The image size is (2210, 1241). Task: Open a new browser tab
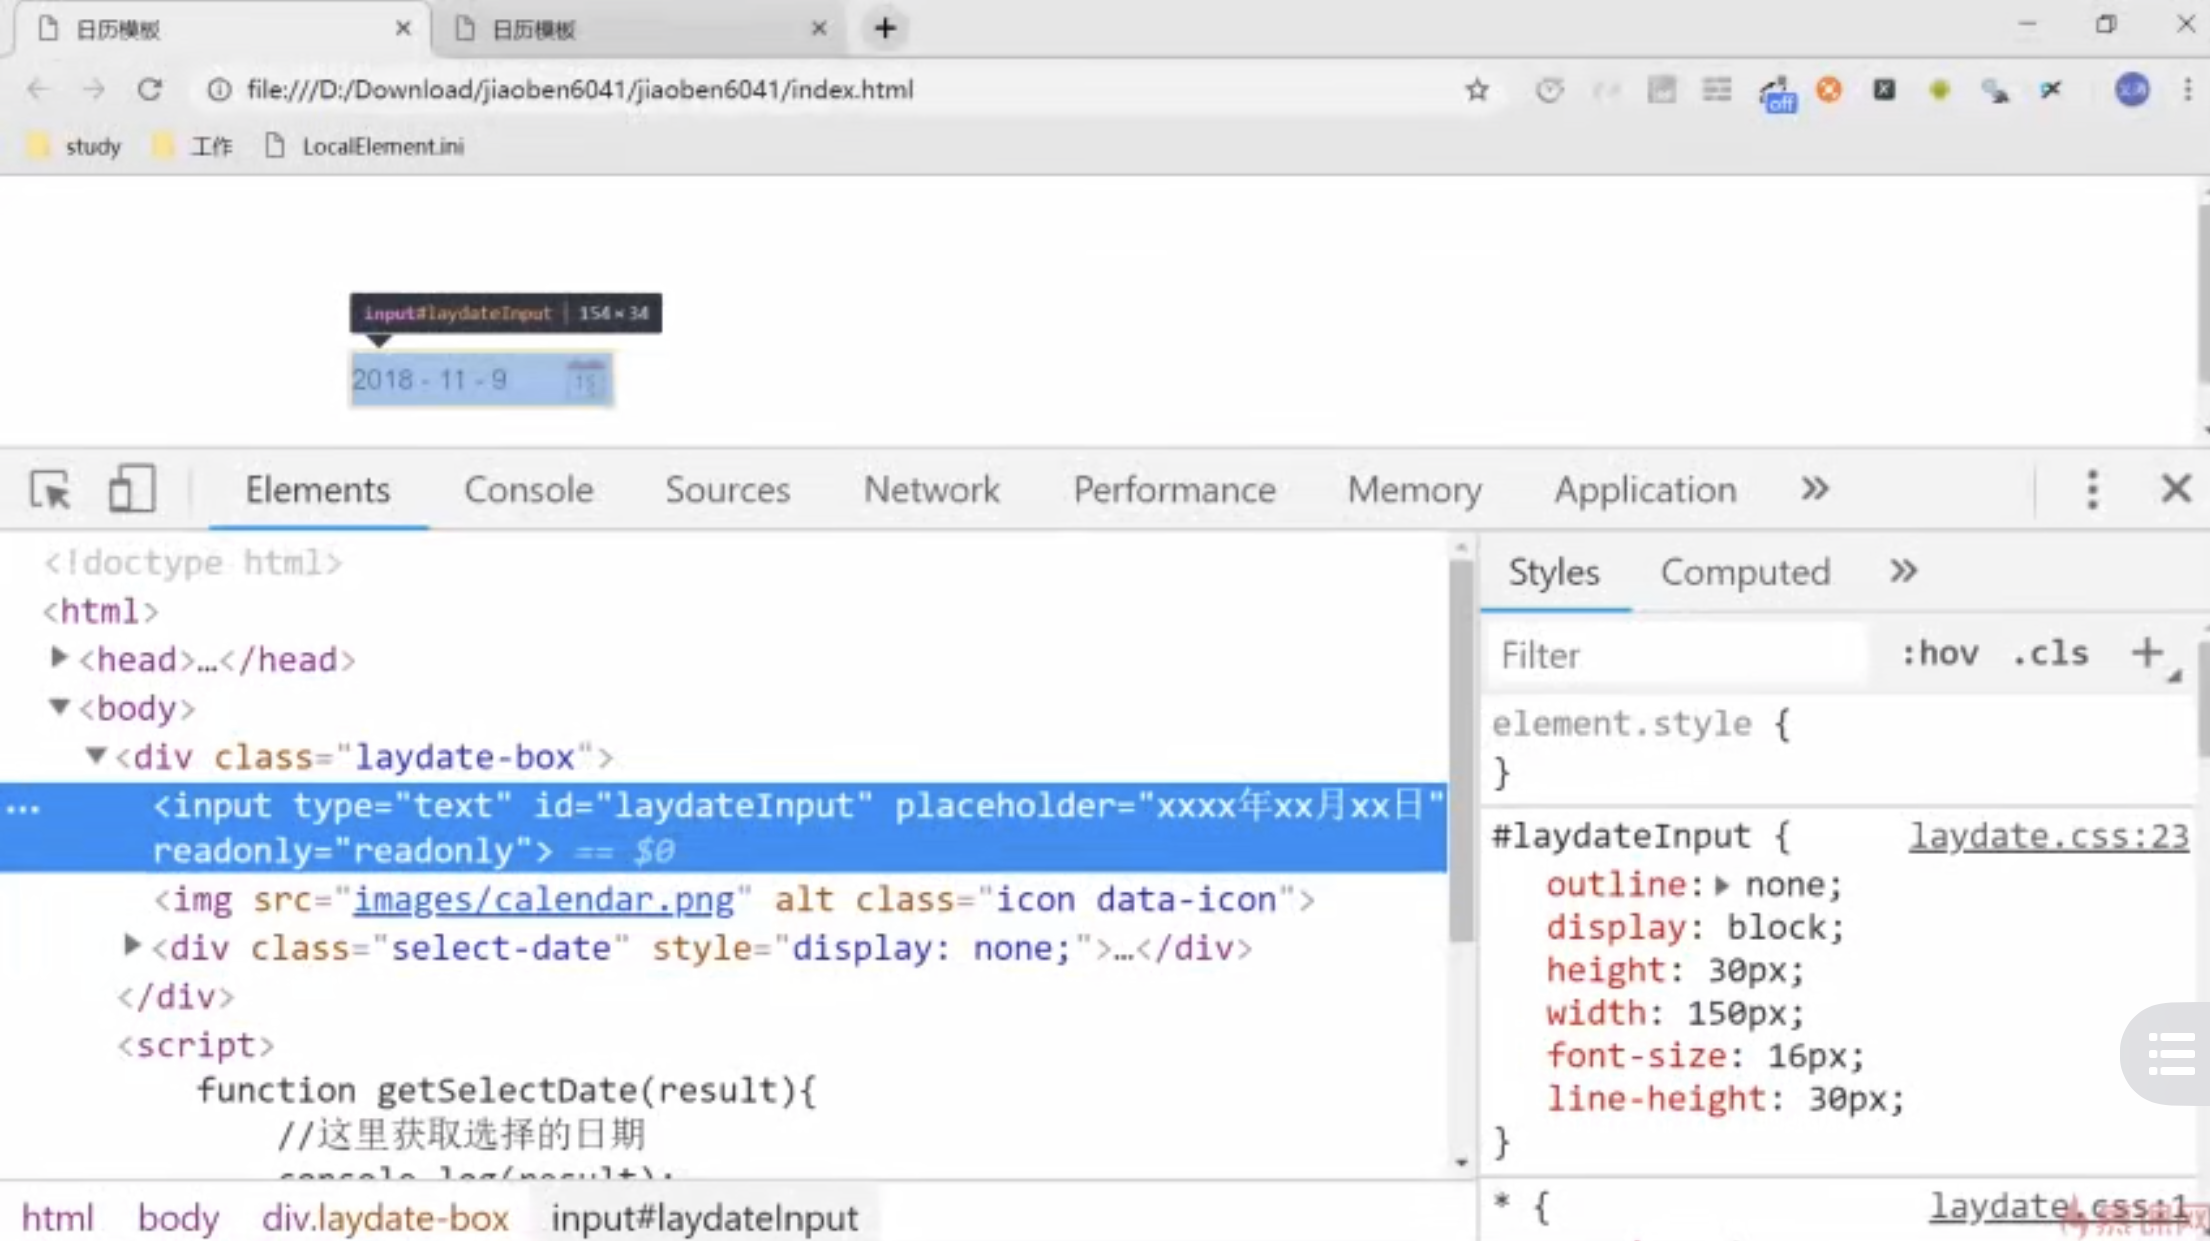pyautogui.click(x=885, y=28)
